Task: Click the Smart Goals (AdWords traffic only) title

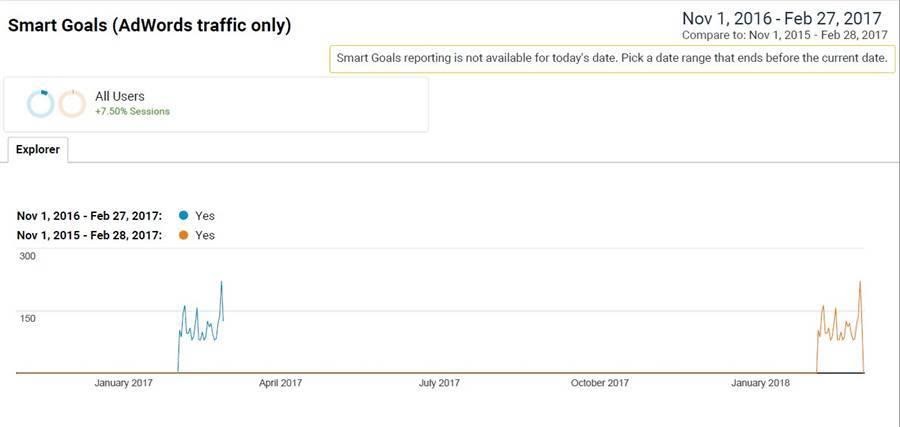Action: (149, 26)
